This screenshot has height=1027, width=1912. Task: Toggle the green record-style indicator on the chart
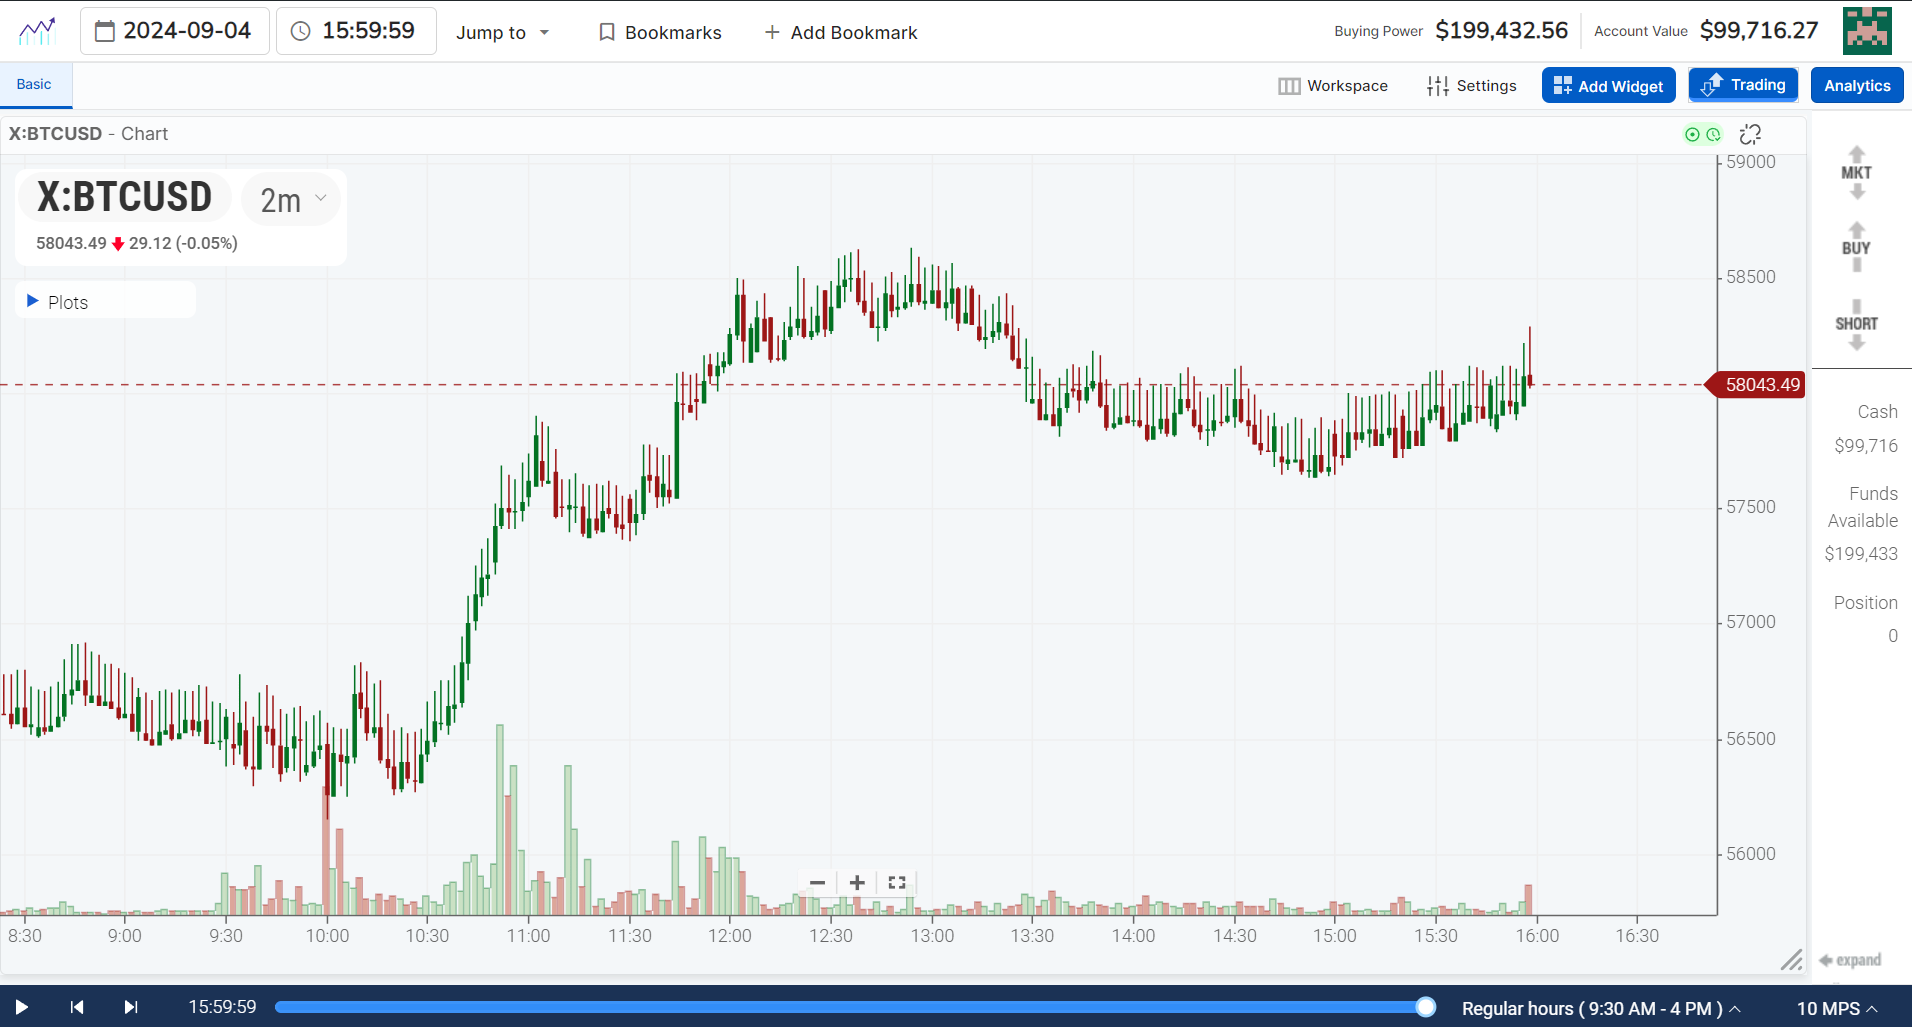click(x=1691, y=134)
